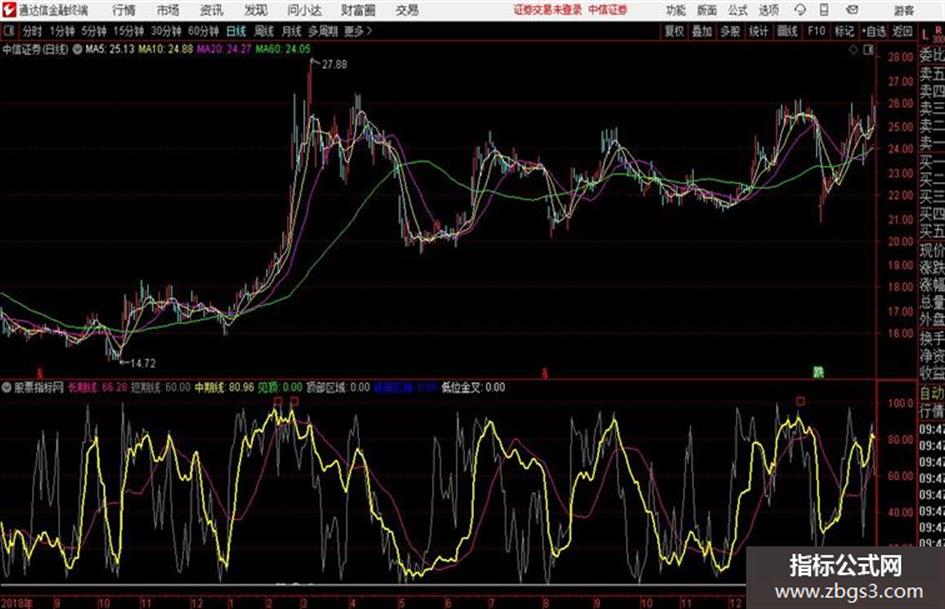Open the 版面 menu
The height and width of the screenshot is (609, 945).
[x=707, y=10]
